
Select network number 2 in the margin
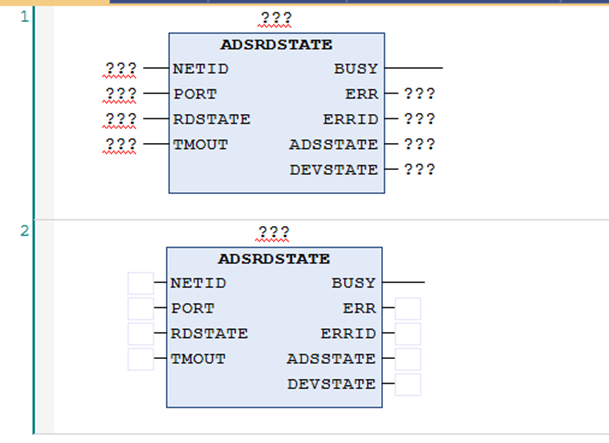(24, 231)
